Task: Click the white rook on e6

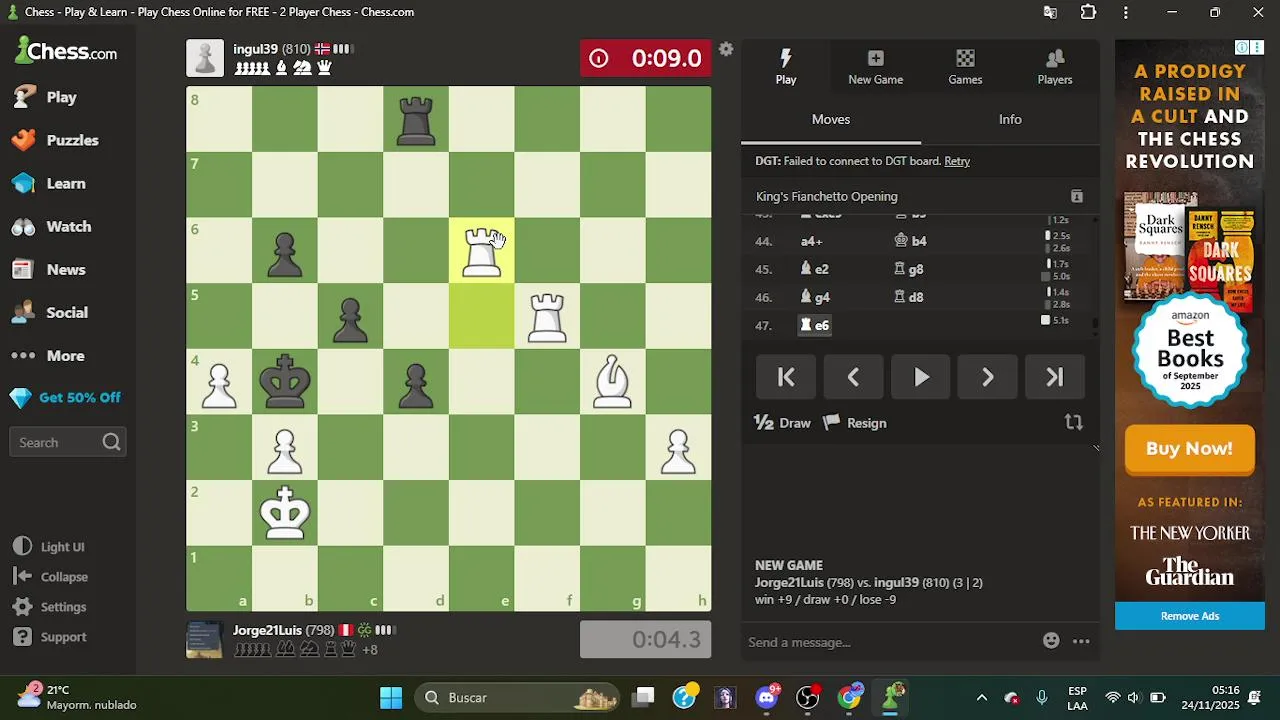Action: [482, 251]
